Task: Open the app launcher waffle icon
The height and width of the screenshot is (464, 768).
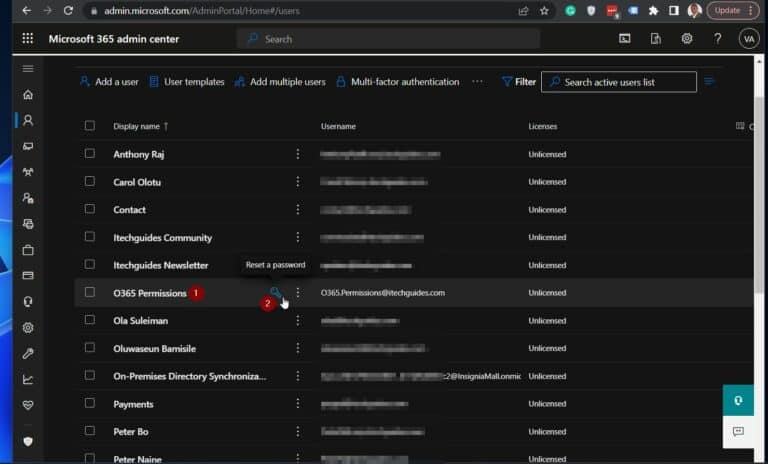Action: [x=27, y=39]
